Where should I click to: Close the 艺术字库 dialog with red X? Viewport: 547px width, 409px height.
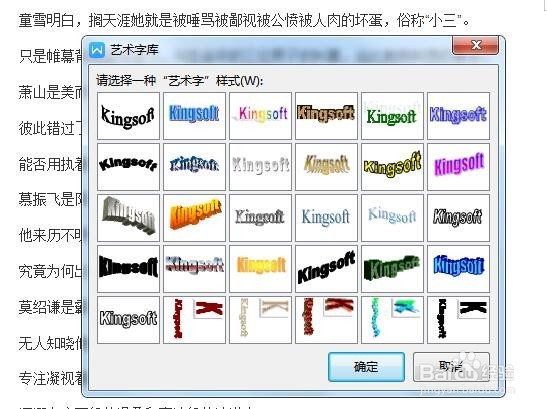[475, 45]
